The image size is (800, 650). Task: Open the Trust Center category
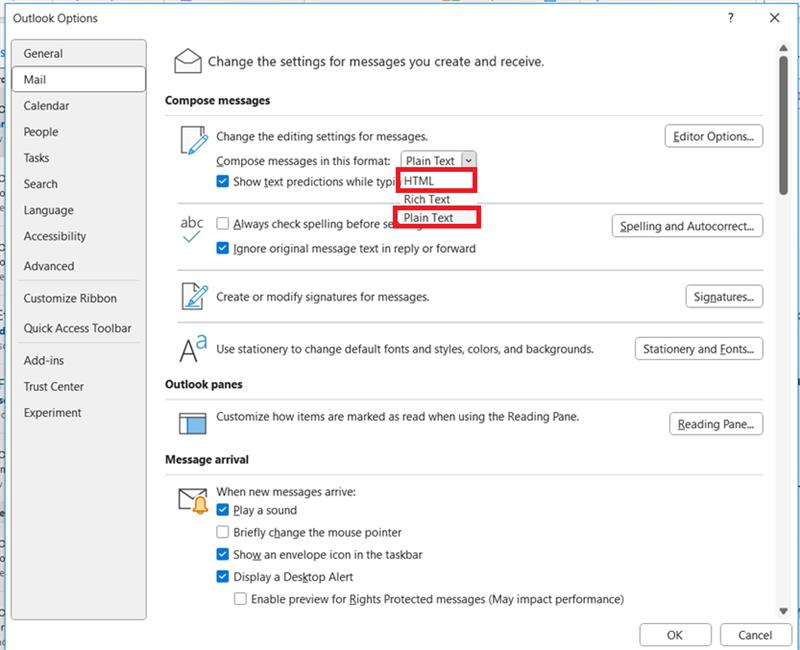[x=79, y=386]
